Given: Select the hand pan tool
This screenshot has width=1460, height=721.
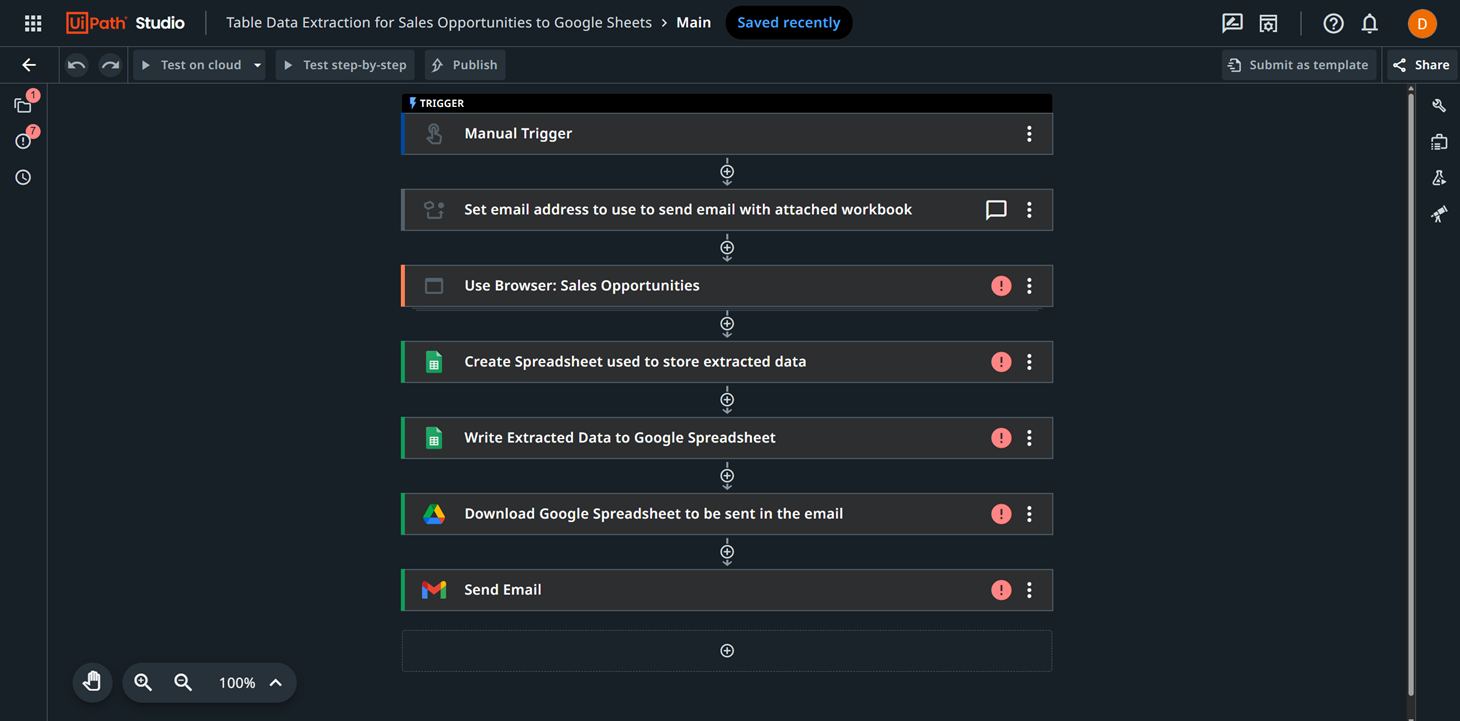Looking at the screenshot, I should [92, 682].
